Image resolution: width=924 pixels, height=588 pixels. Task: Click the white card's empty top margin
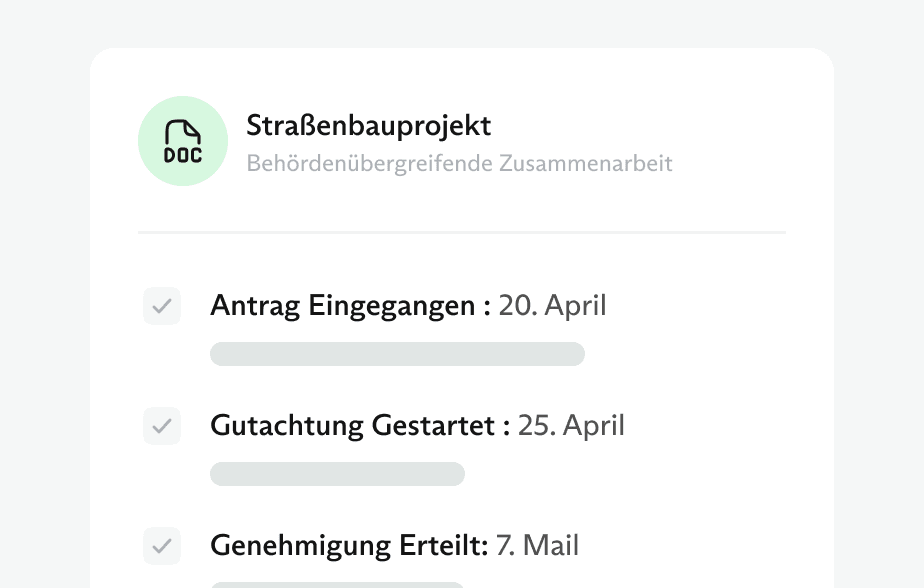pyautogui.click(x=462, y=70)
